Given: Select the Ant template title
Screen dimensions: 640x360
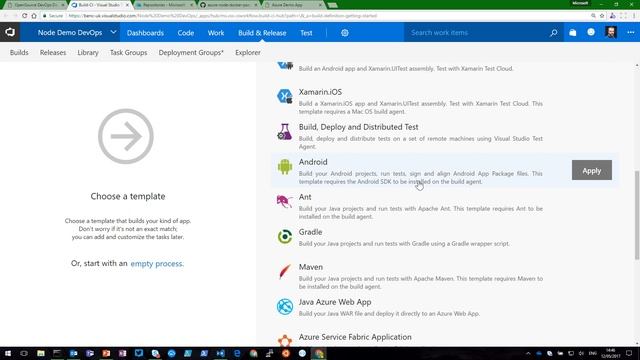Looking at the screenshot, I should click(x=305, y=197).
